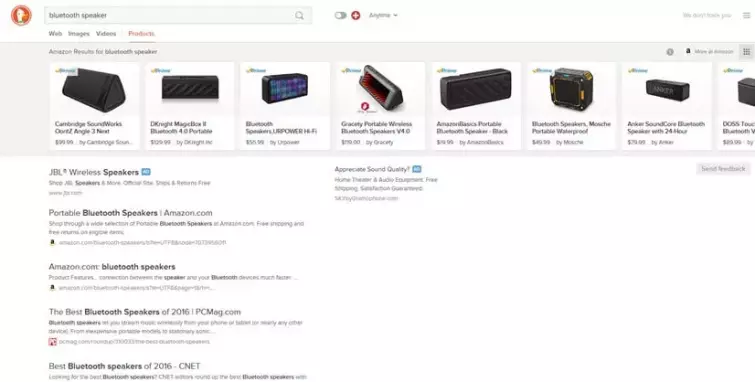Click AmazonBasics Portable Bluetooth Speaker - Black title
Screen dimensions: 755x382
pyautogui.click(x=472, y=128)
